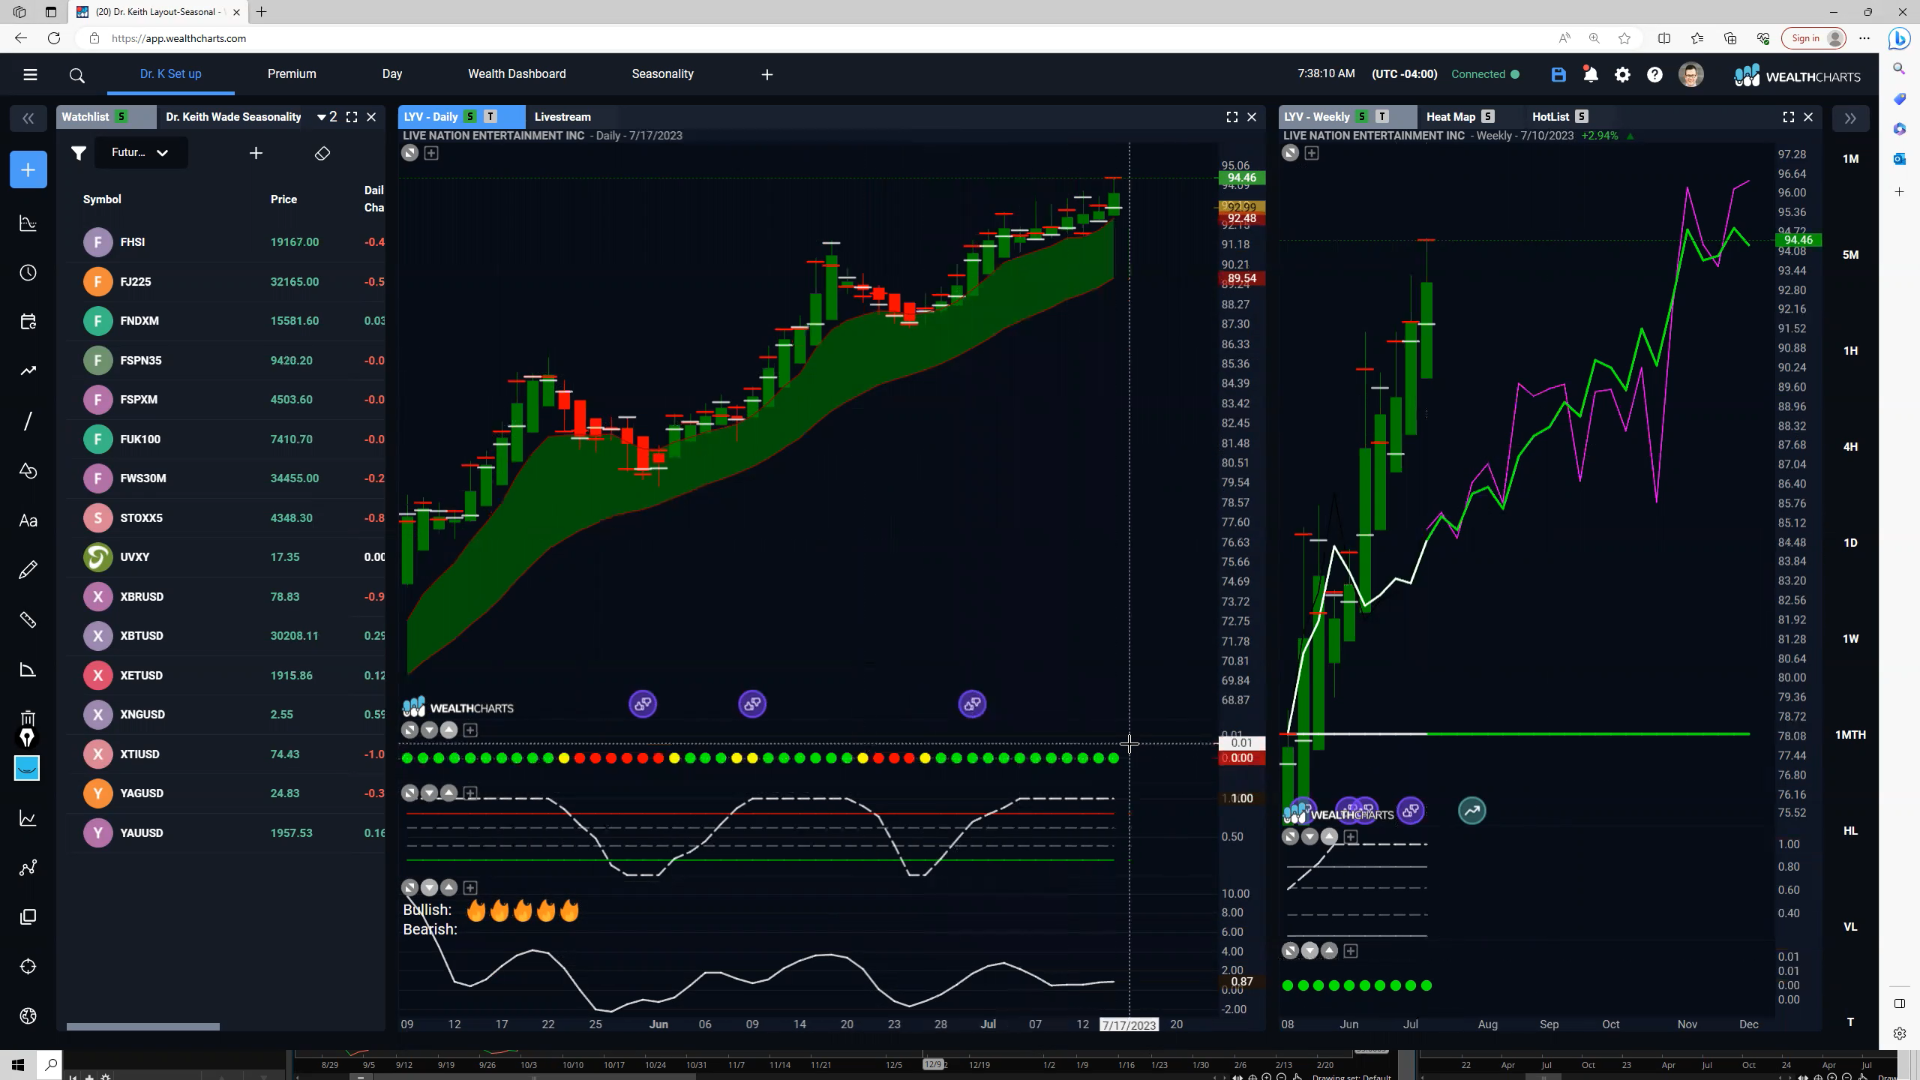Select the 1D timeframe button
Image resolution: width=1920 pixels, height=1080 pixels.
pos(1850,543)
